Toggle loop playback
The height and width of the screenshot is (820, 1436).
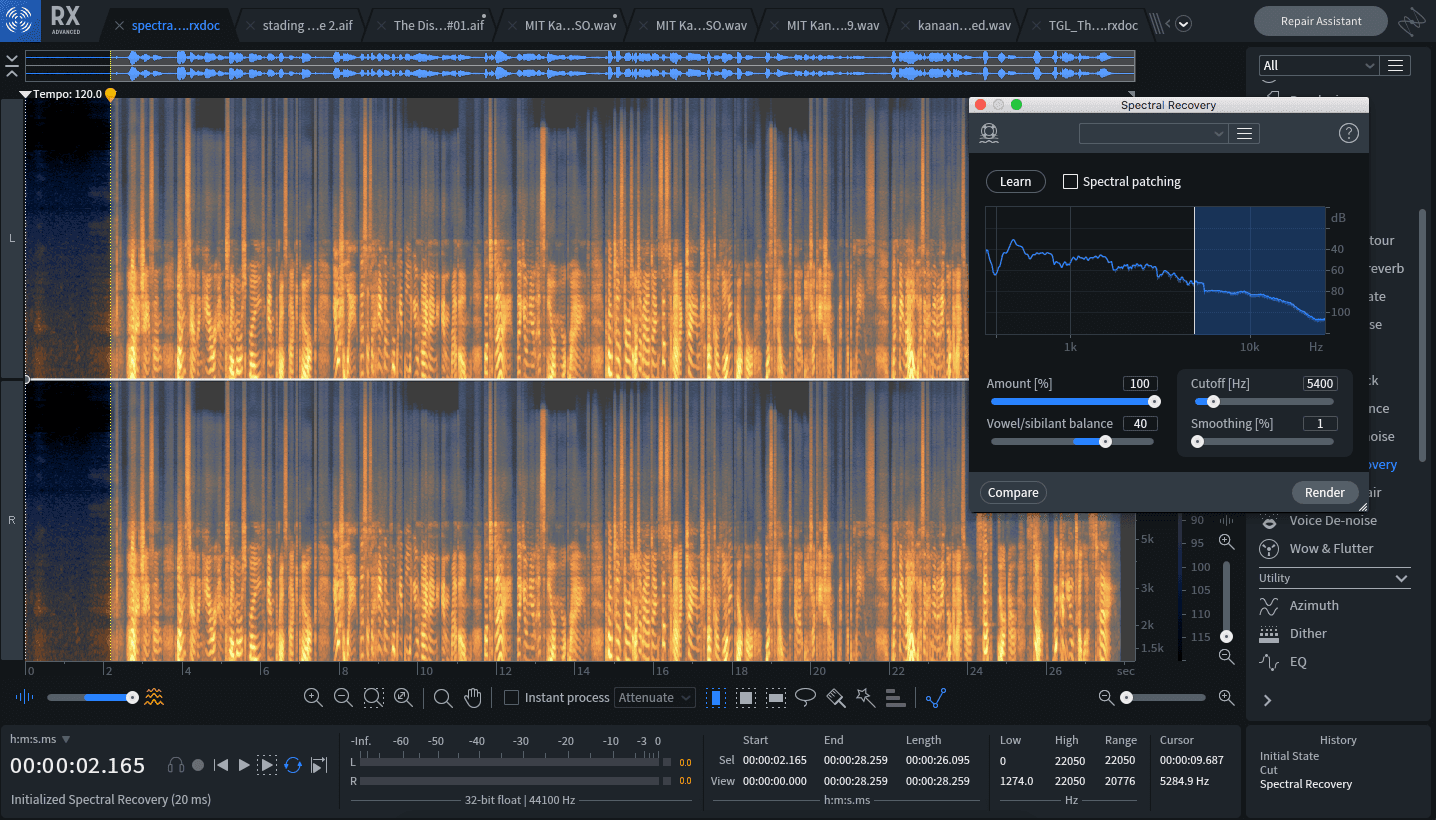(x=293, y=765)
